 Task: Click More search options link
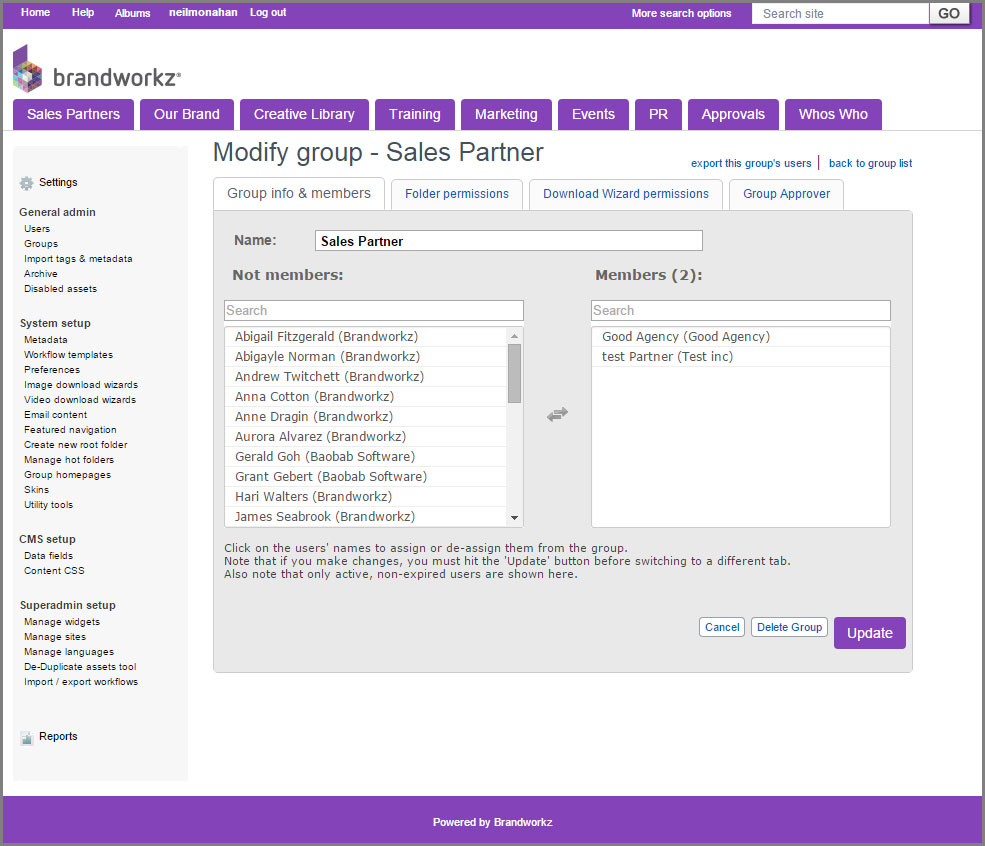(x=681, y=13)
